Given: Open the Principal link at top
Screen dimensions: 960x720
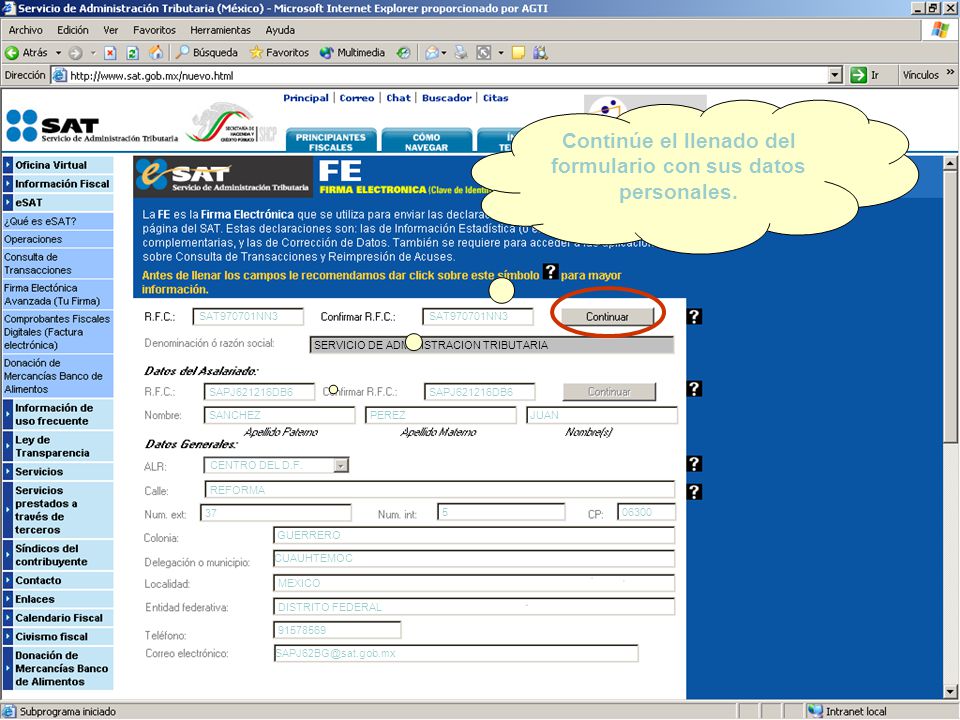Looking at the screenshot, I should 306,98.
